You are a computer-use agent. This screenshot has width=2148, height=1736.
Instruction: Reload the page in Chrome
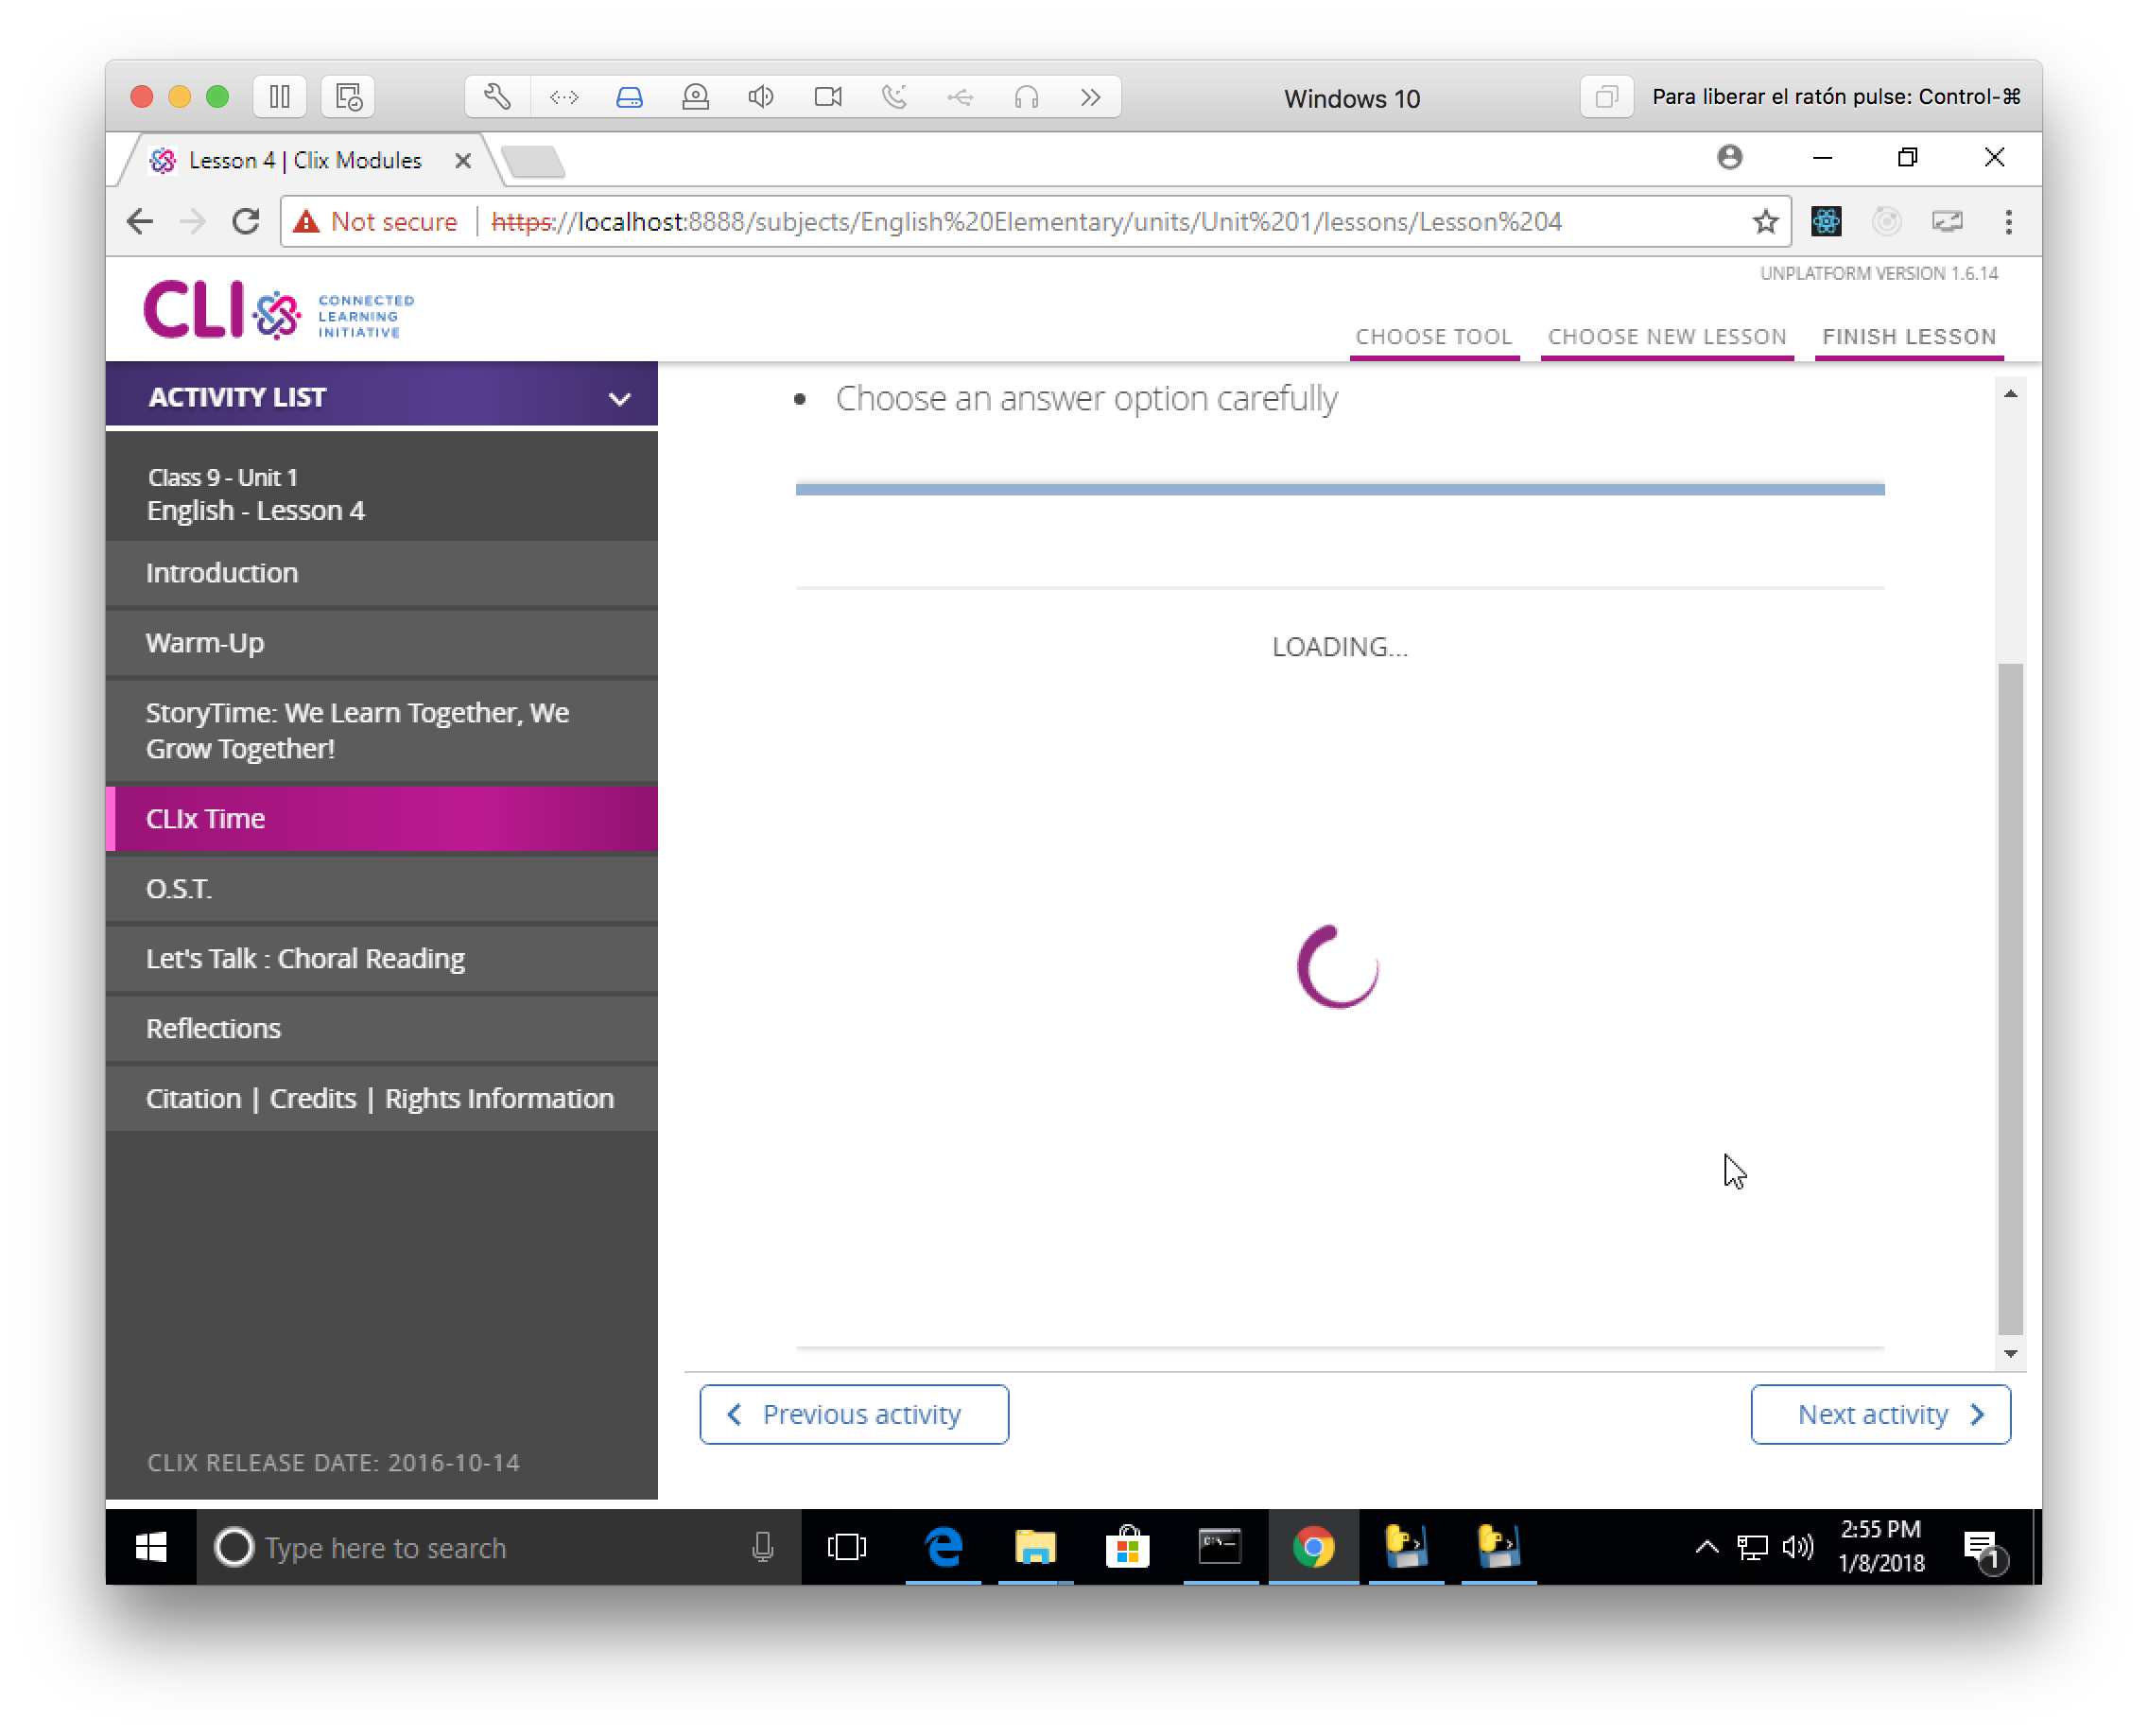pos(246,222)
